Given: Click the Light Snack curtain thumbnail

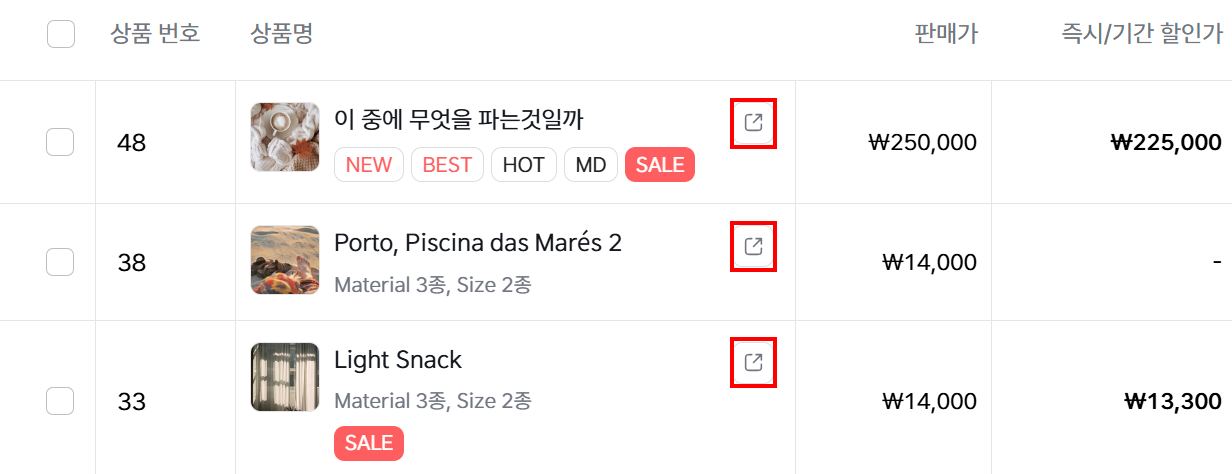Looking at the screenshot, I should click(x=285, y=377).
